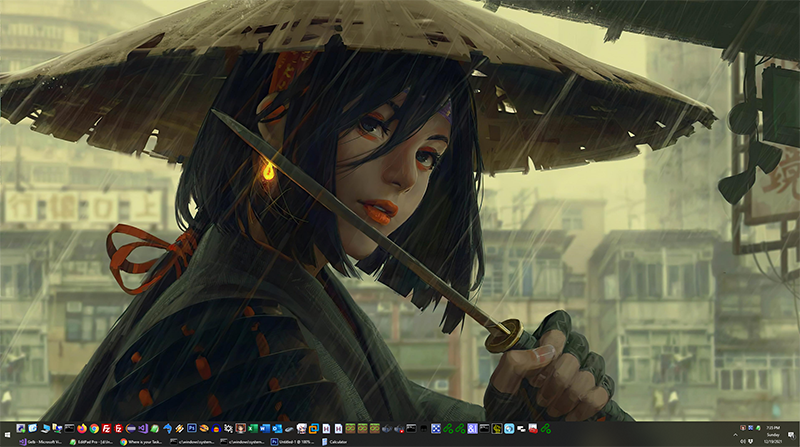Click the green shield tray icon
This screenshot has width=800, height=447.
click(x=758, y=428)
